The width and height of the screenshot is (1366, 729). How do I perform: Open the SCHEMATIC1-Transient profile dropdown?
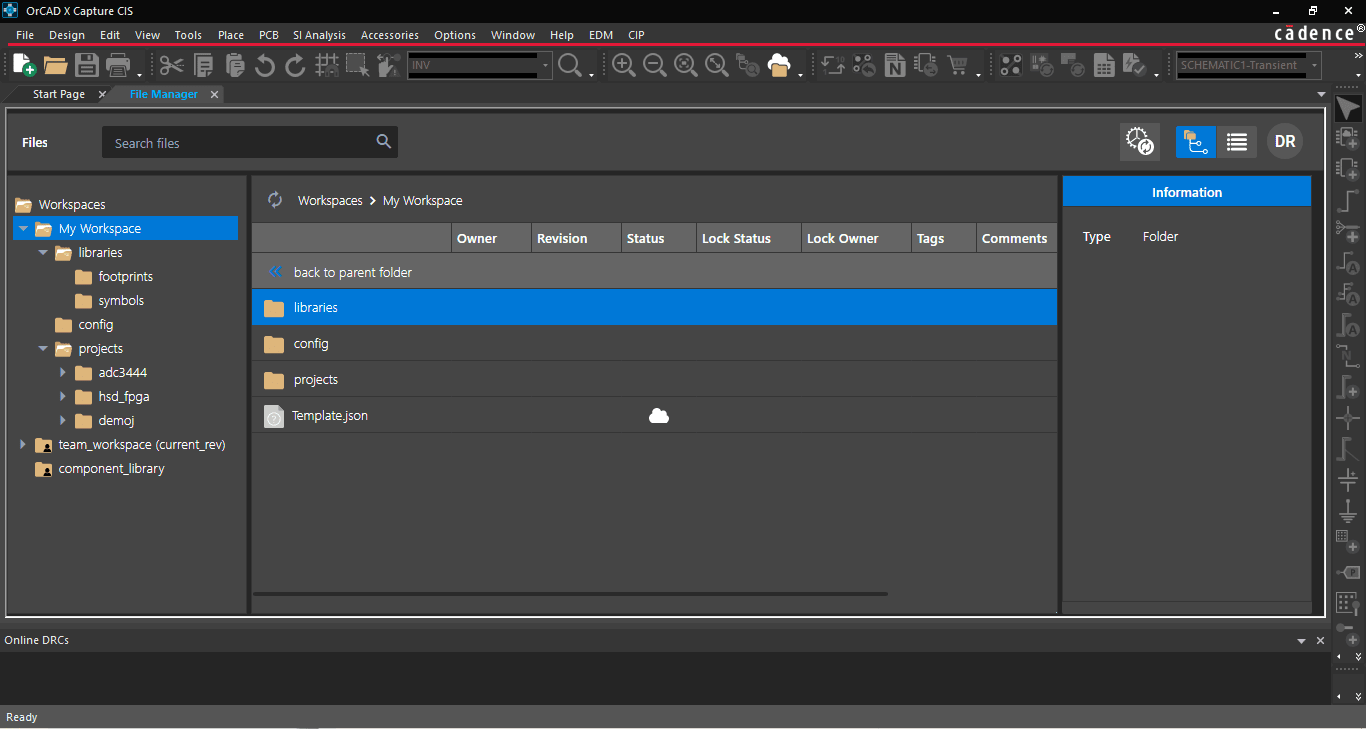[1314, 66]
